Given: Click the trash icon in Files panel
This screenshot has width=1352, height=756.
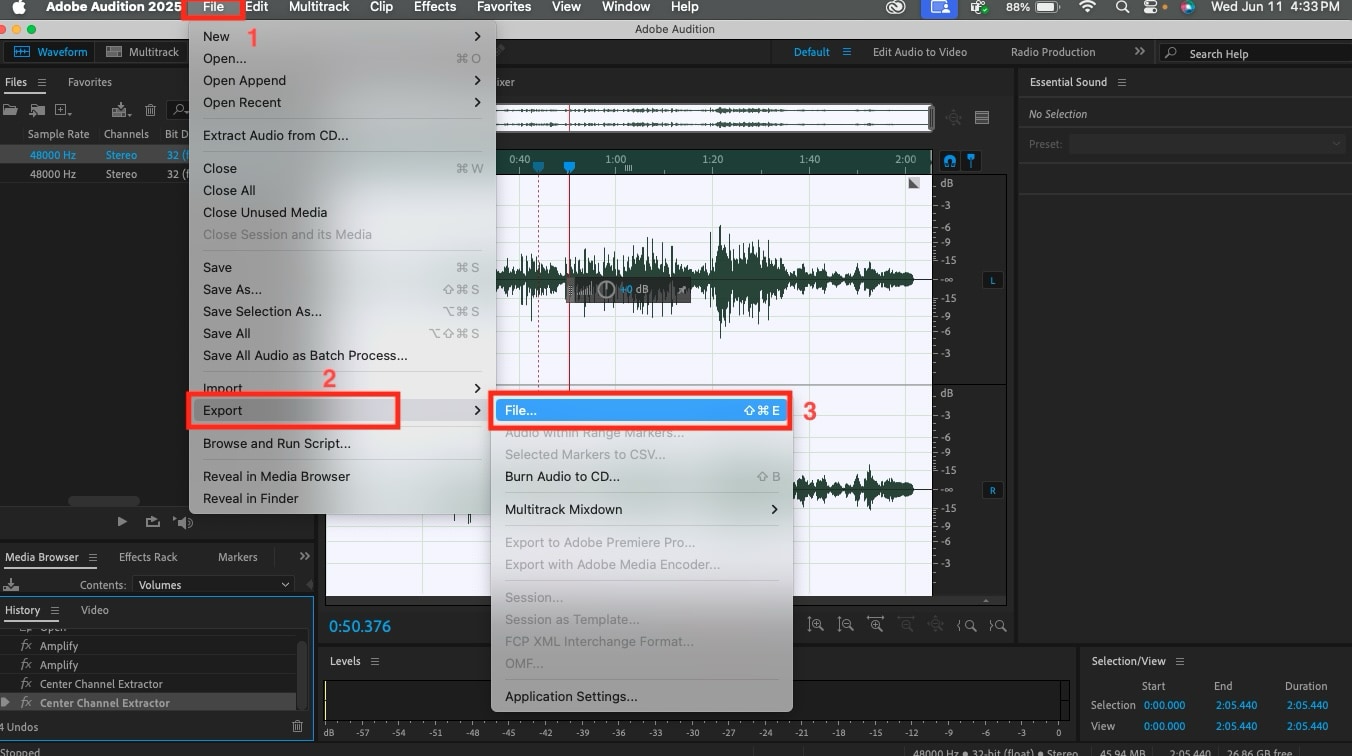Looking at the screenshot, I should pyautogui.click(x=150, y=110).
